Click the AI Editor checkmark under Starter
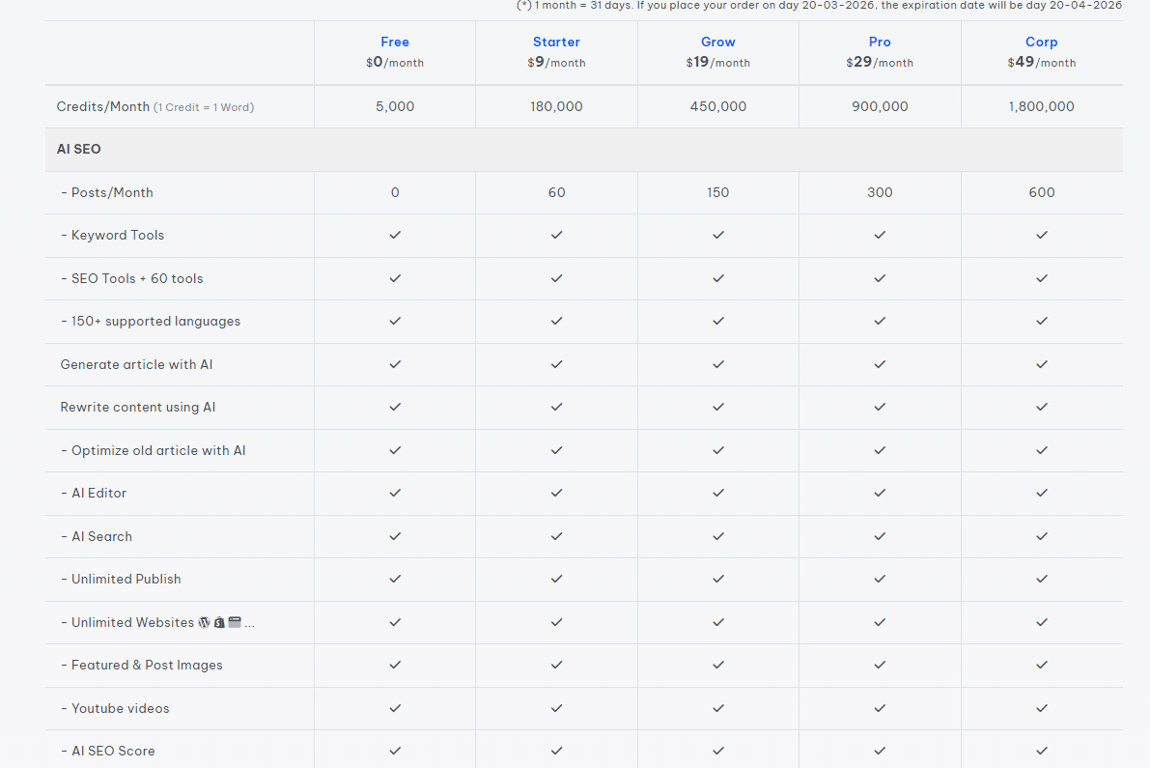This screenshot has height=768, width=1150. tap(557, 492)
